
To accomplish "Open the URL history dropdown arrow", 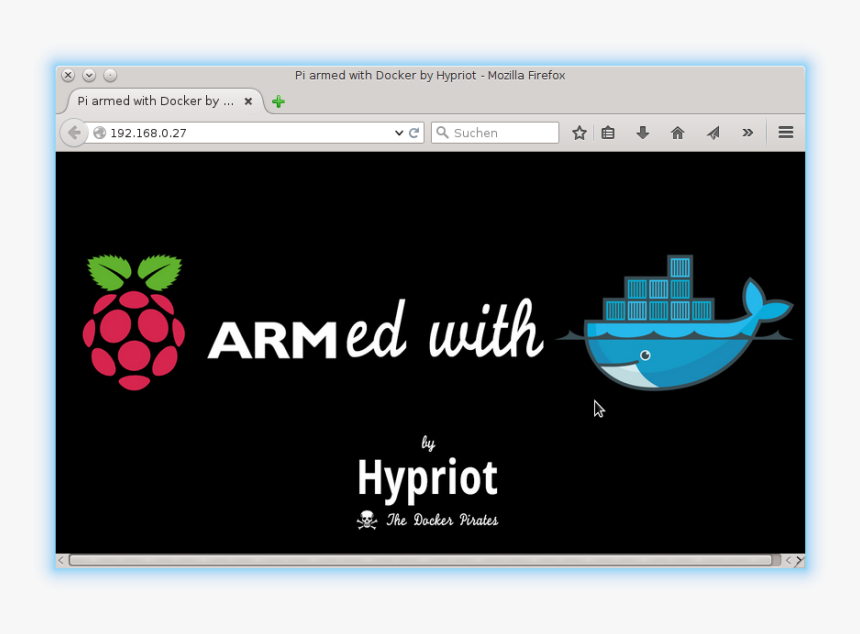I will (399, 133).
